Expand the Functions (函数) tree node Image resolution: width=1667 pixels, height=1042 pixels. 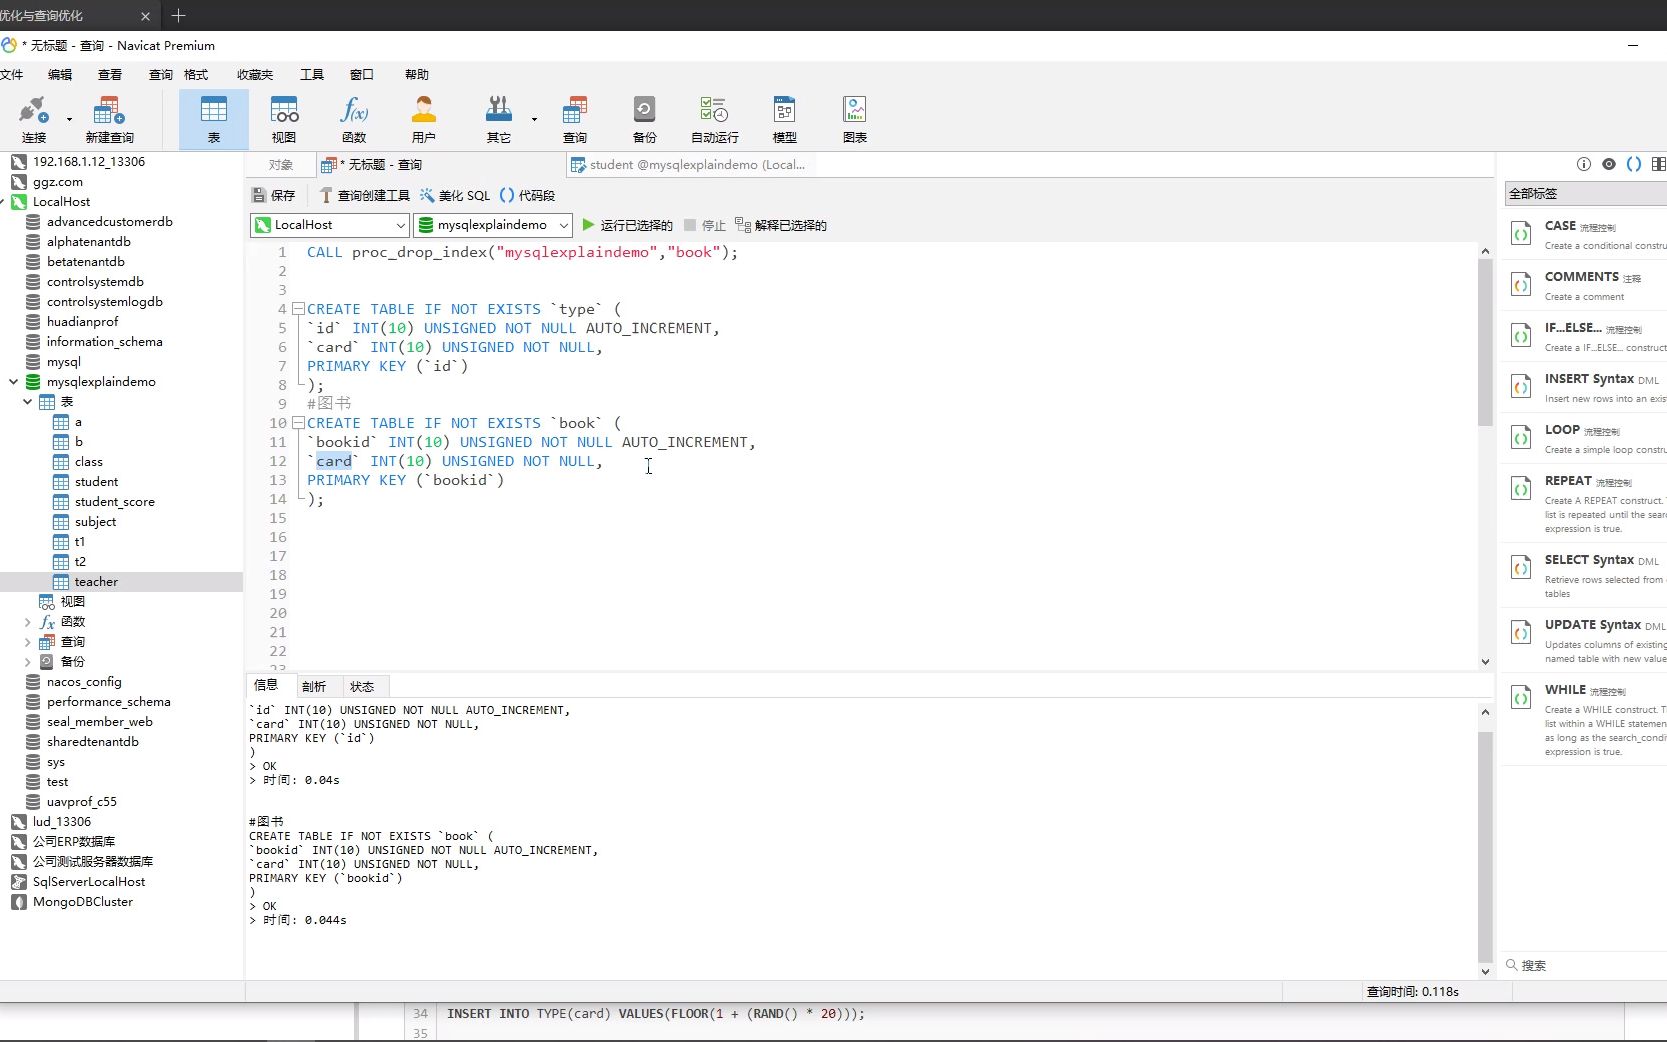(x=27, y=622)
